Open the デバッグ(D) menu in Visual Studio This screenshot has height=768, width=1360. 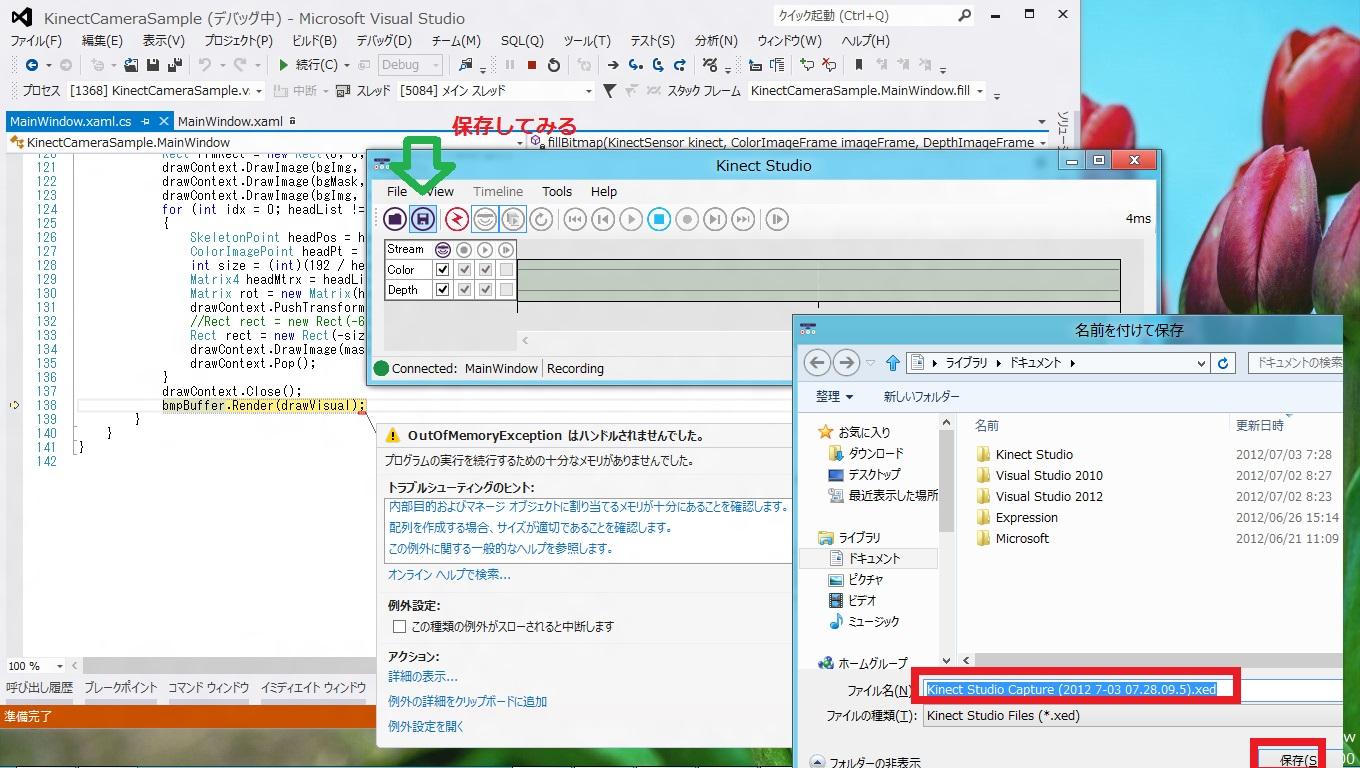[384, 41]
